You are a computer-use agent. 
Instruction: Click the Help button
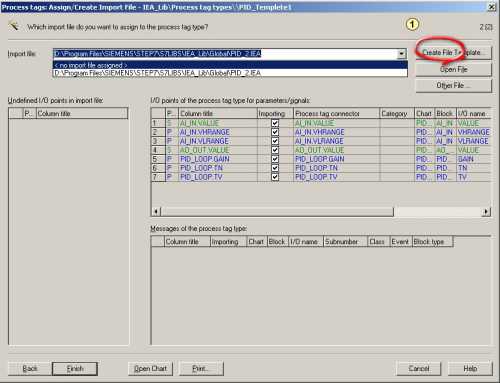(x=470, y=369)
